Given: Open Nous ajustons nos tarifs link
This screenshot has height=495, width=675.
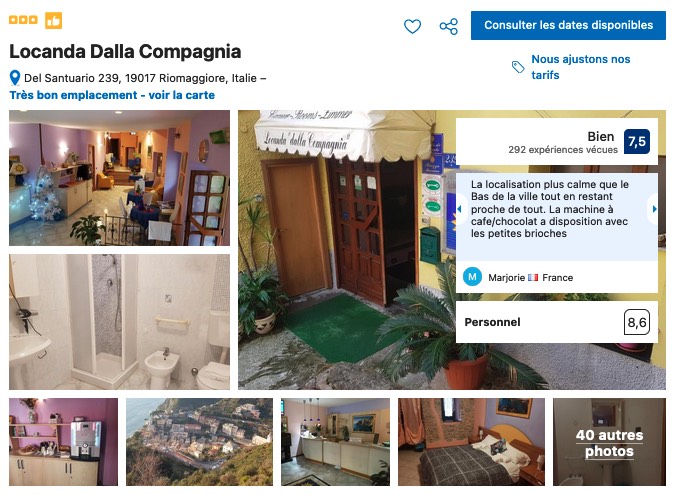Looking at the screenshot, I should 581,67.
